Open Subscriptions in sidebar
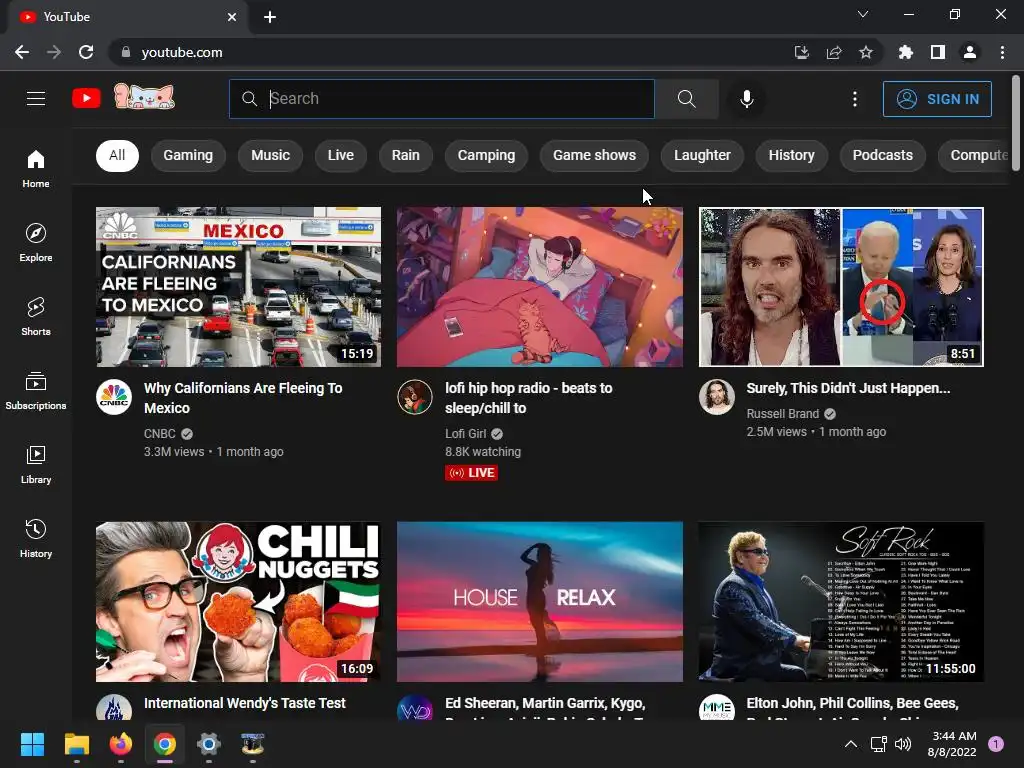 pos(36,391)
